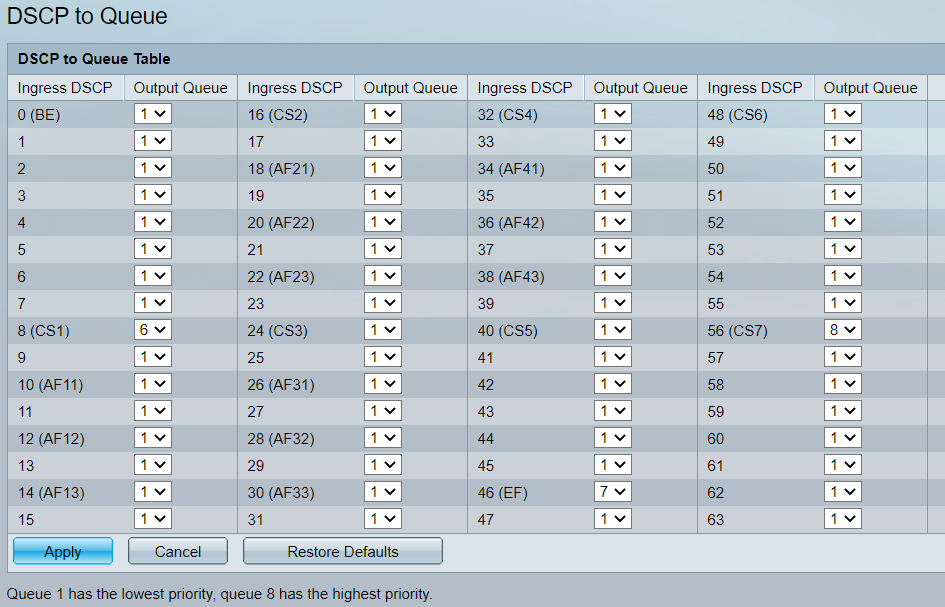This screenshot has width=945, height=607.
Task: Click the DSCP value '52' cell
Action: (x=715, y=223)
